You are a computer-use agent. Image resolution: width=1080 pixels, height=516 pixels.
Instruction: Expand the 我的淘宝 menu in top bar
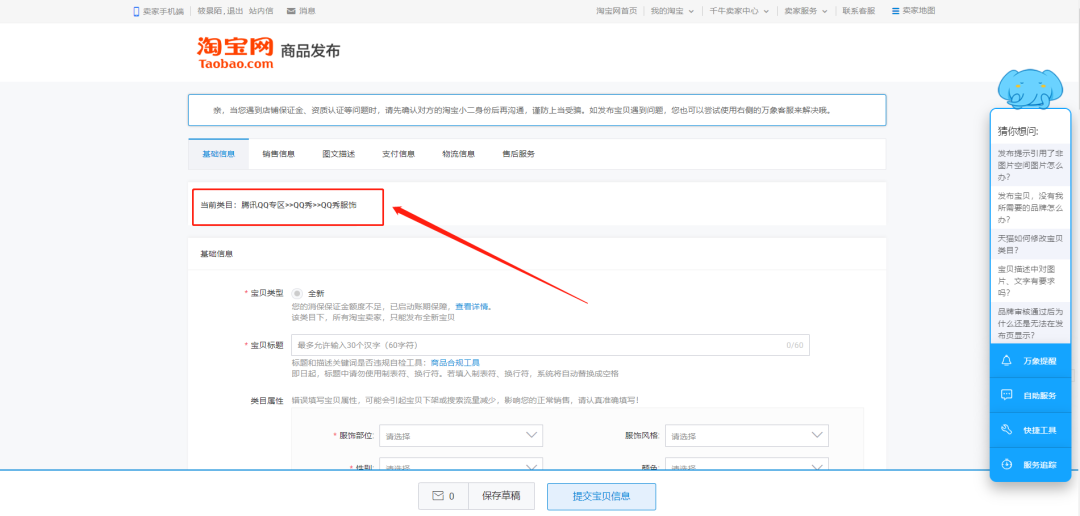(x=672, y=11)
